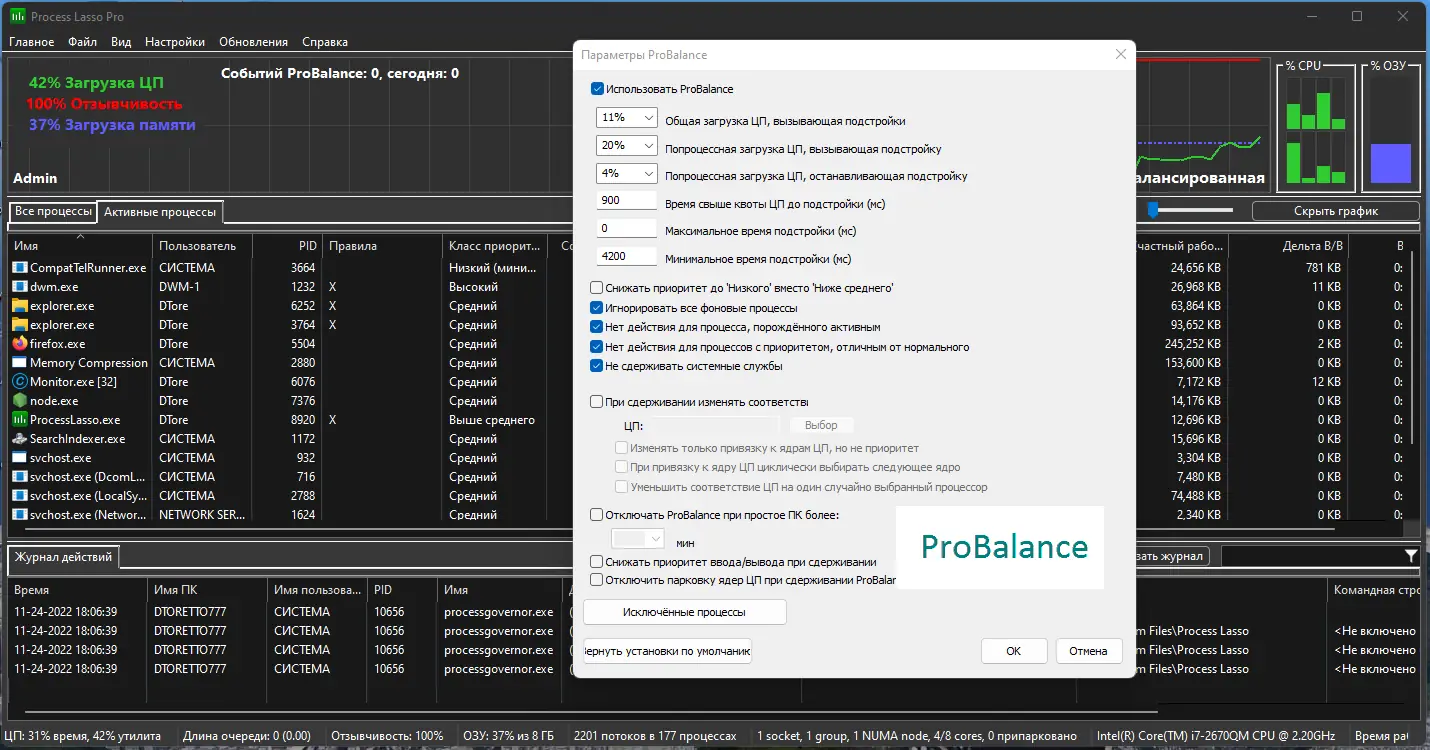Click the minimum restraint time field showing 4200

click(626, 257)
